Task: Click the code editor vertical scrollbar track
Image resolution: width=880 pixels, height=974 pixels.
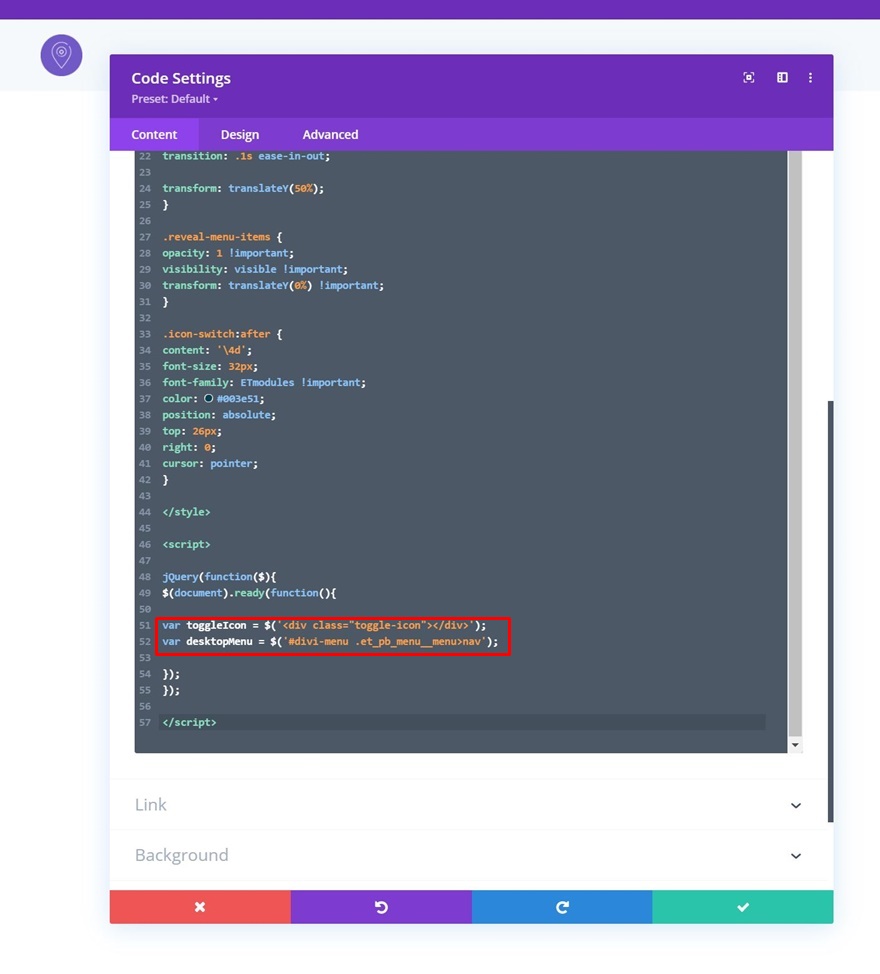Action: 795,444
